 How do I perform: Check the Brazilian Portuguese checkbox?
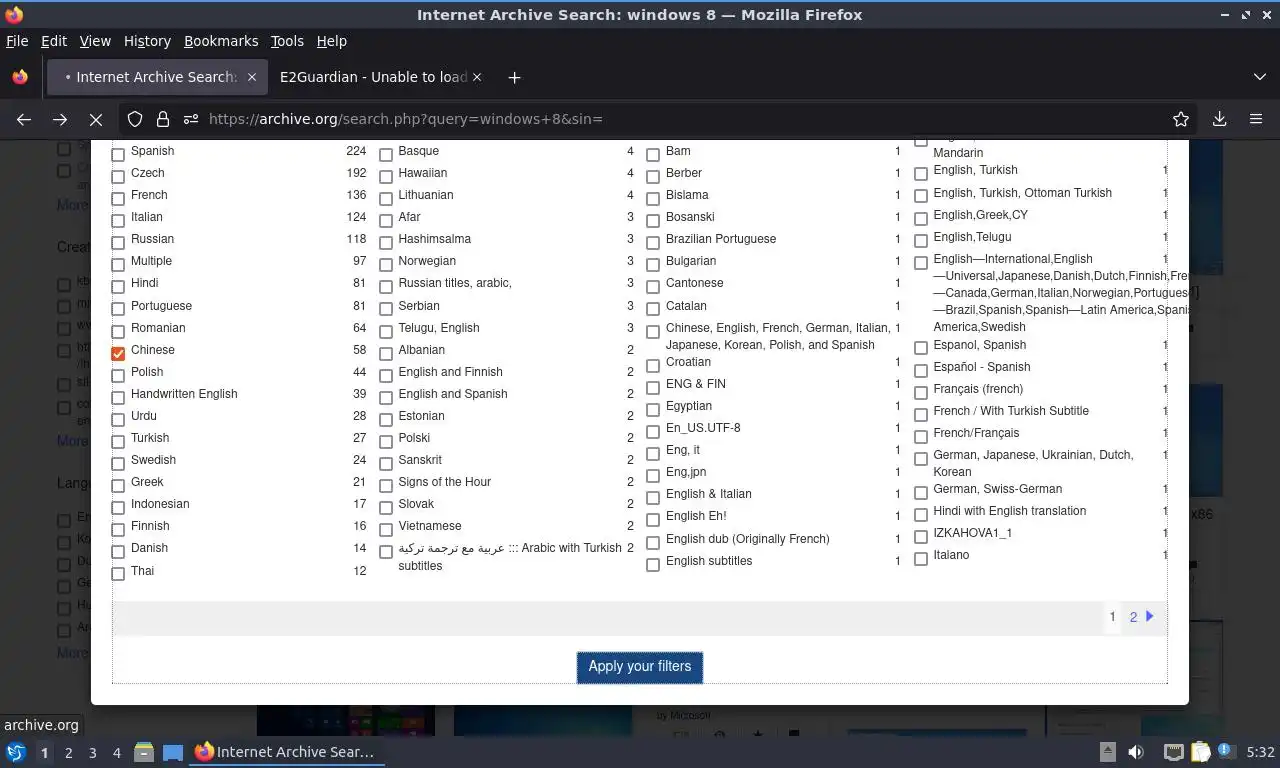(x=653, y=242)
